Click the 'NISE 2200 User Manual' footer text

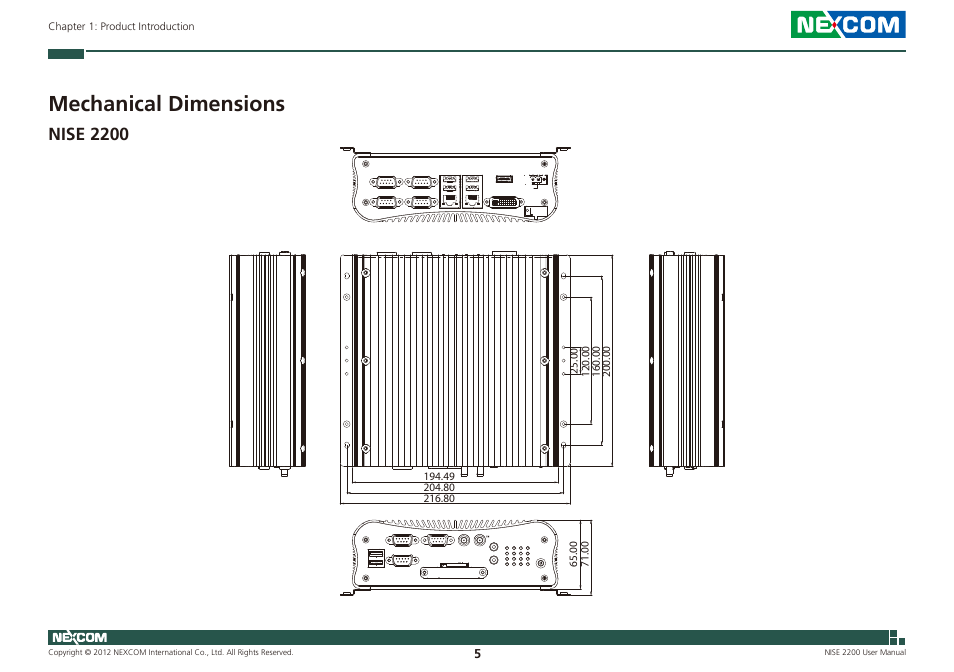point(865,653)
